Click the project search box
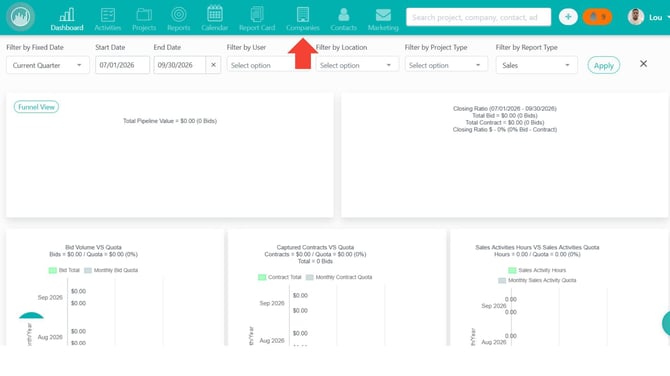 pos(478,17)
